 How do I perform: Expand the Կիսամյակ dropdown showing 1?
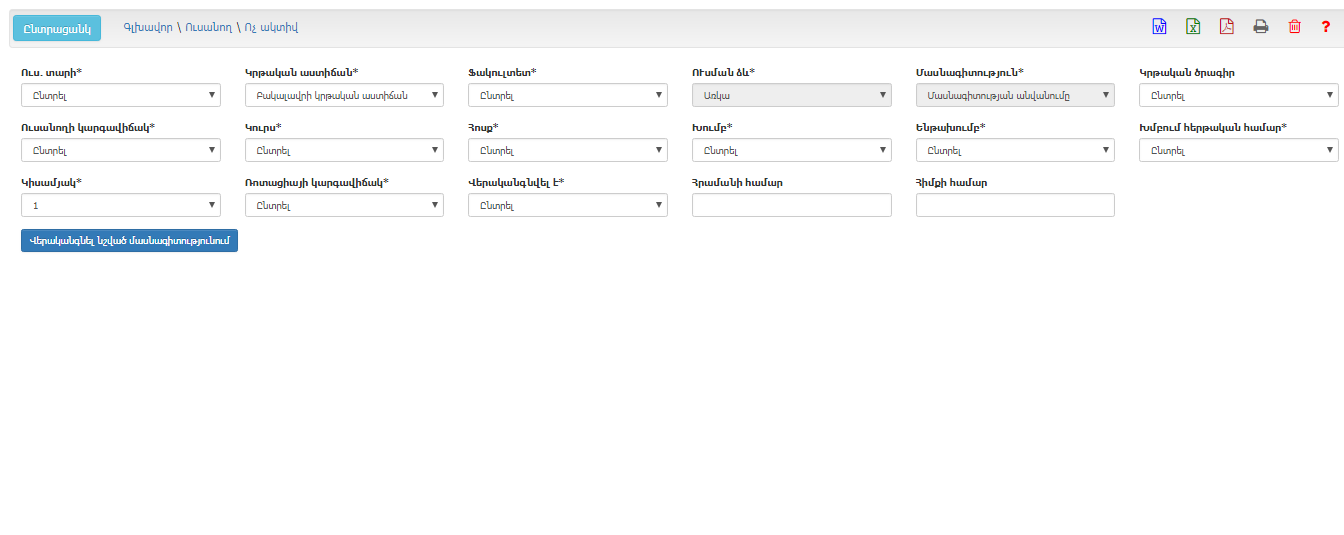point(120,205)
